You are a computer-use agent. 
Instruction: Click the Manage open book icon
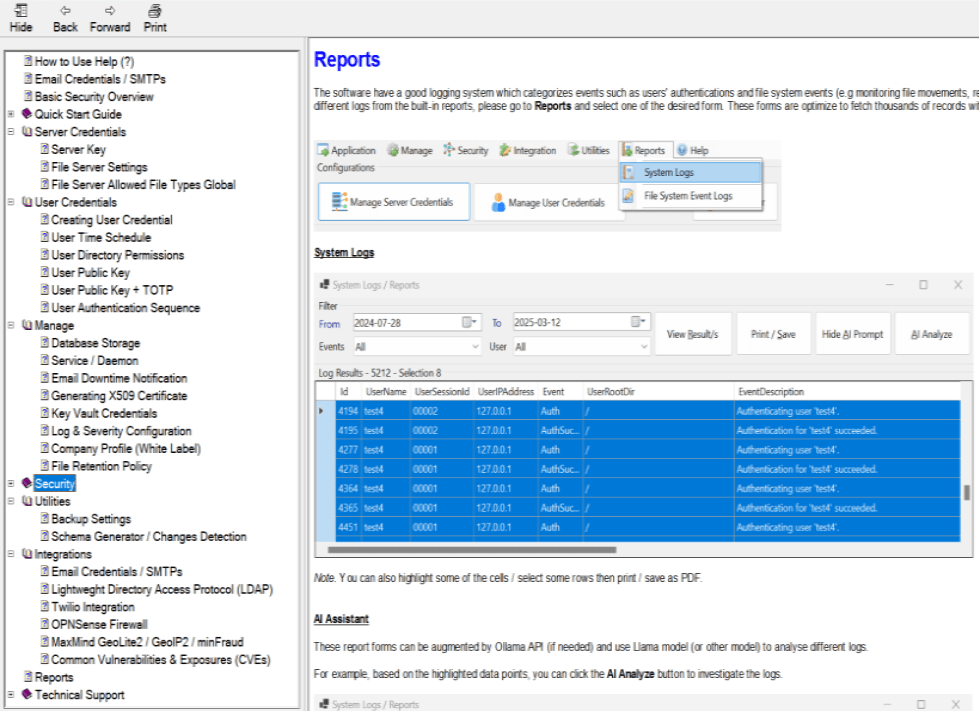tap(27, 325)
